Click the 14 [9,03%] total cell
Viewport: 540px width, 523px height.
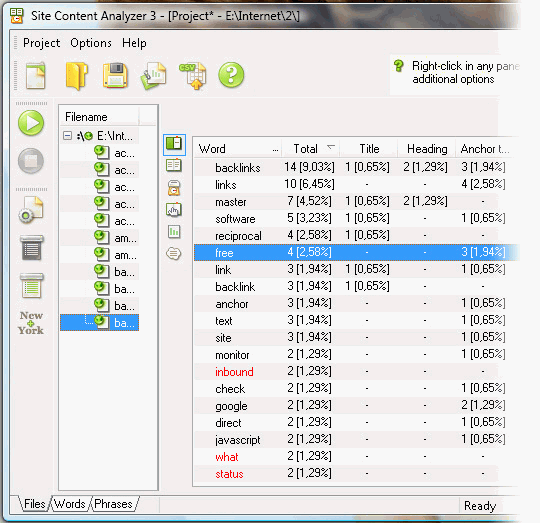point(309,167)
